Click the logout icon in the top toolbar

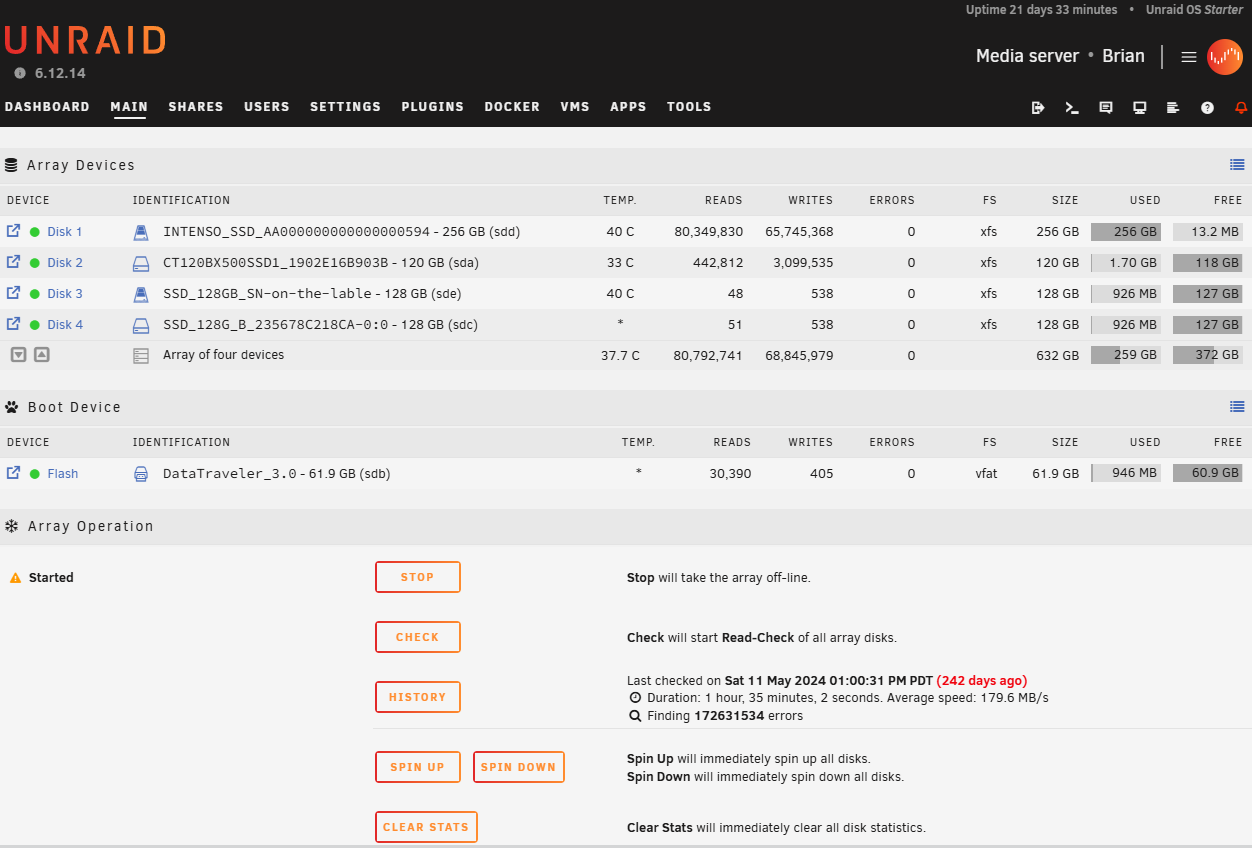pos(1038,107)
